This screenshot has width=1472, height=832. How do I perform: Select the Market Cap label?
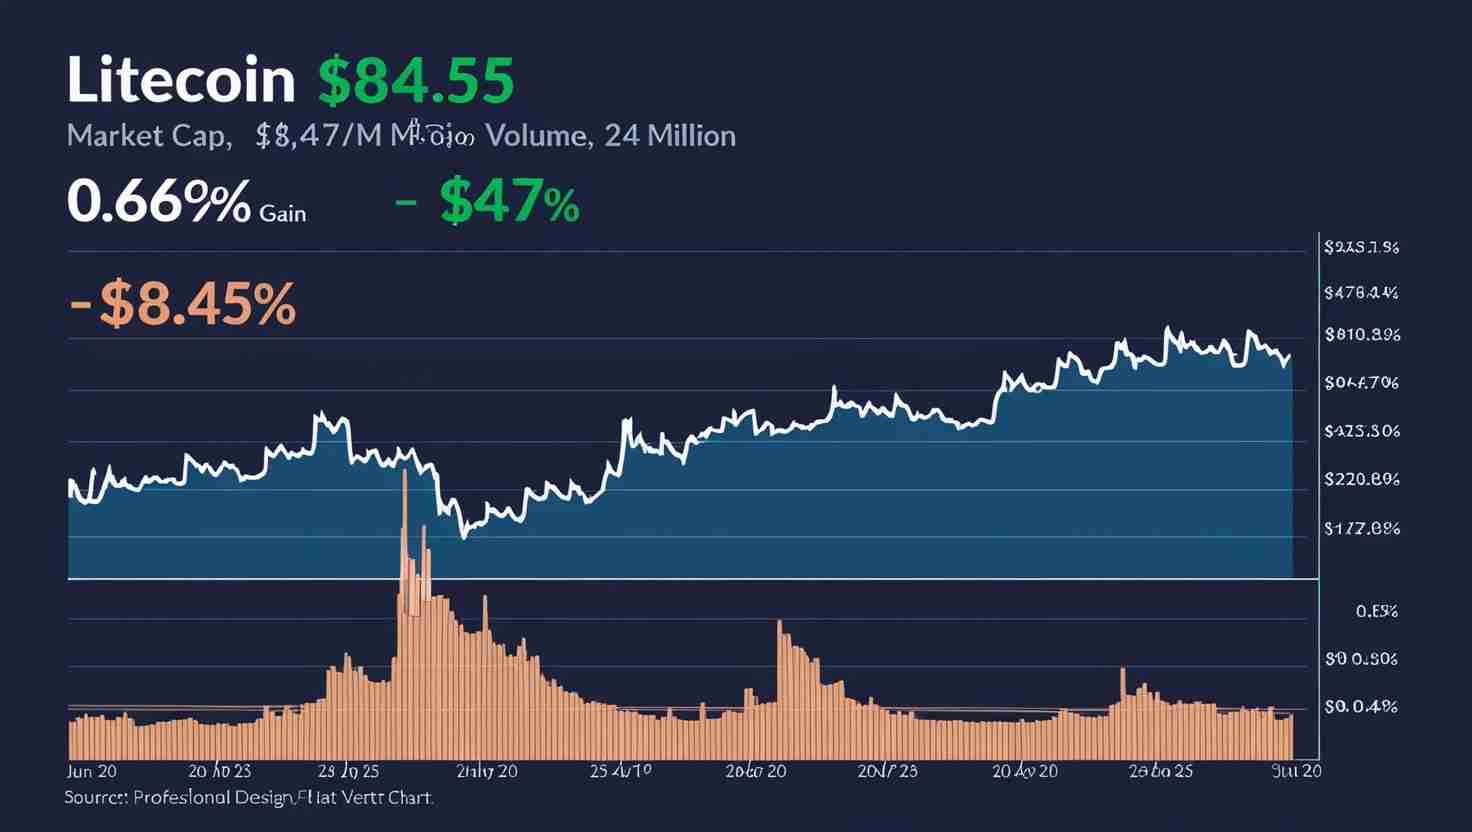pos(147,135)
